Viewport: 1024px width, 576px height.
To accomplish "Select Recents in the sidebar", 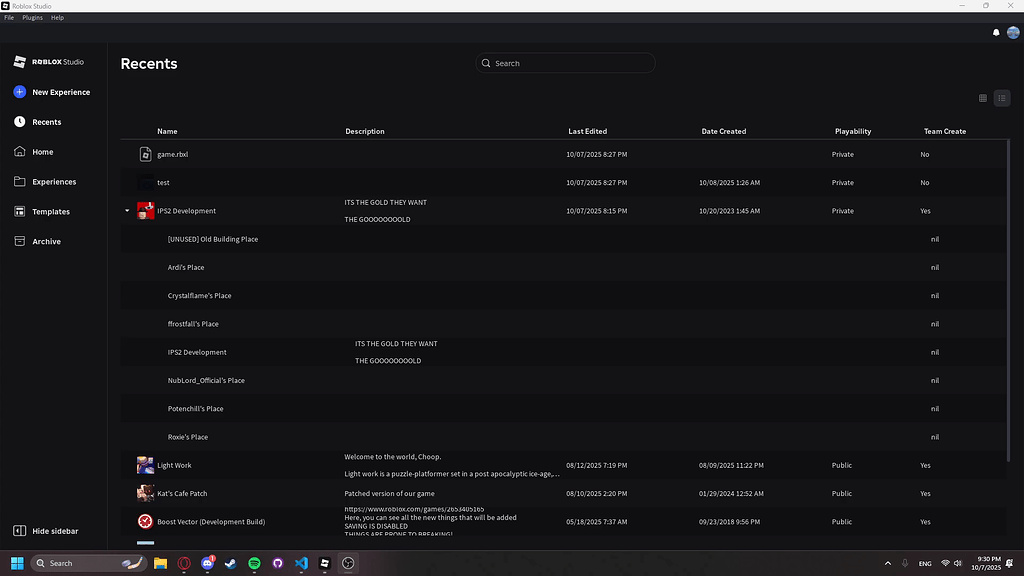I will click(45, 121).
